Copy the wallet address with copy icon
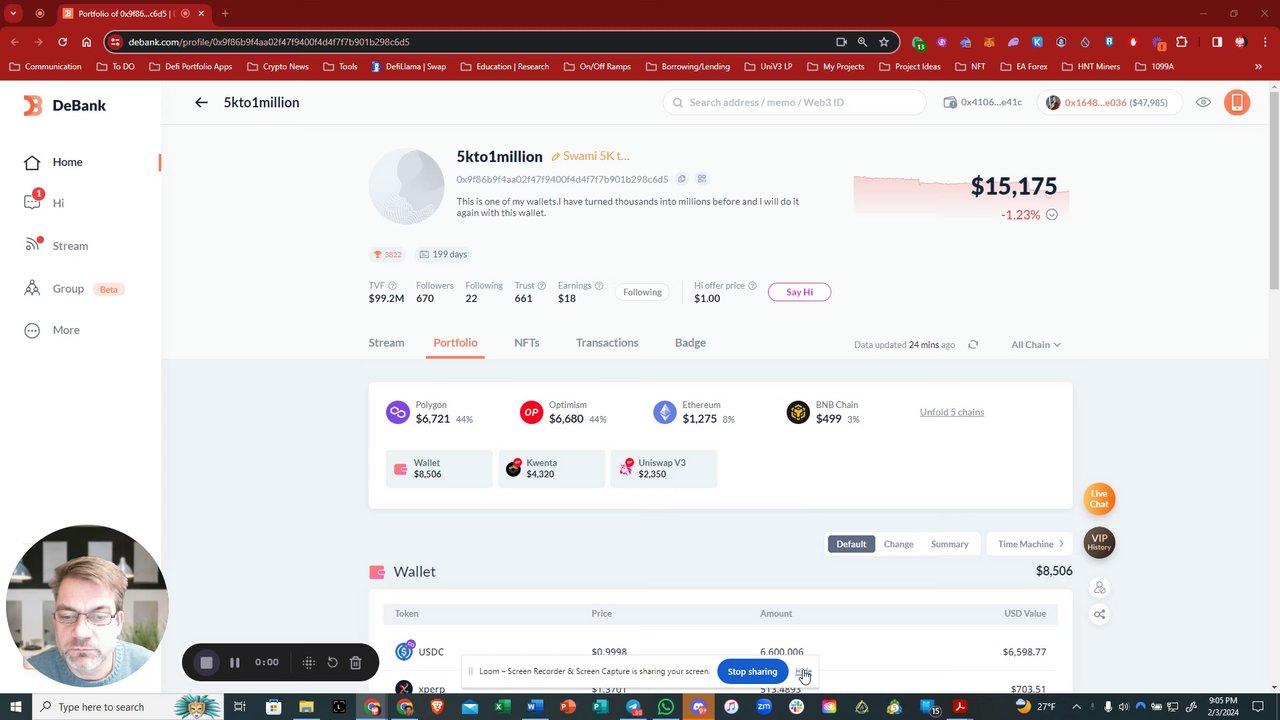The image size is (1280, 720). pyautogui.click(x=682, y=179)
